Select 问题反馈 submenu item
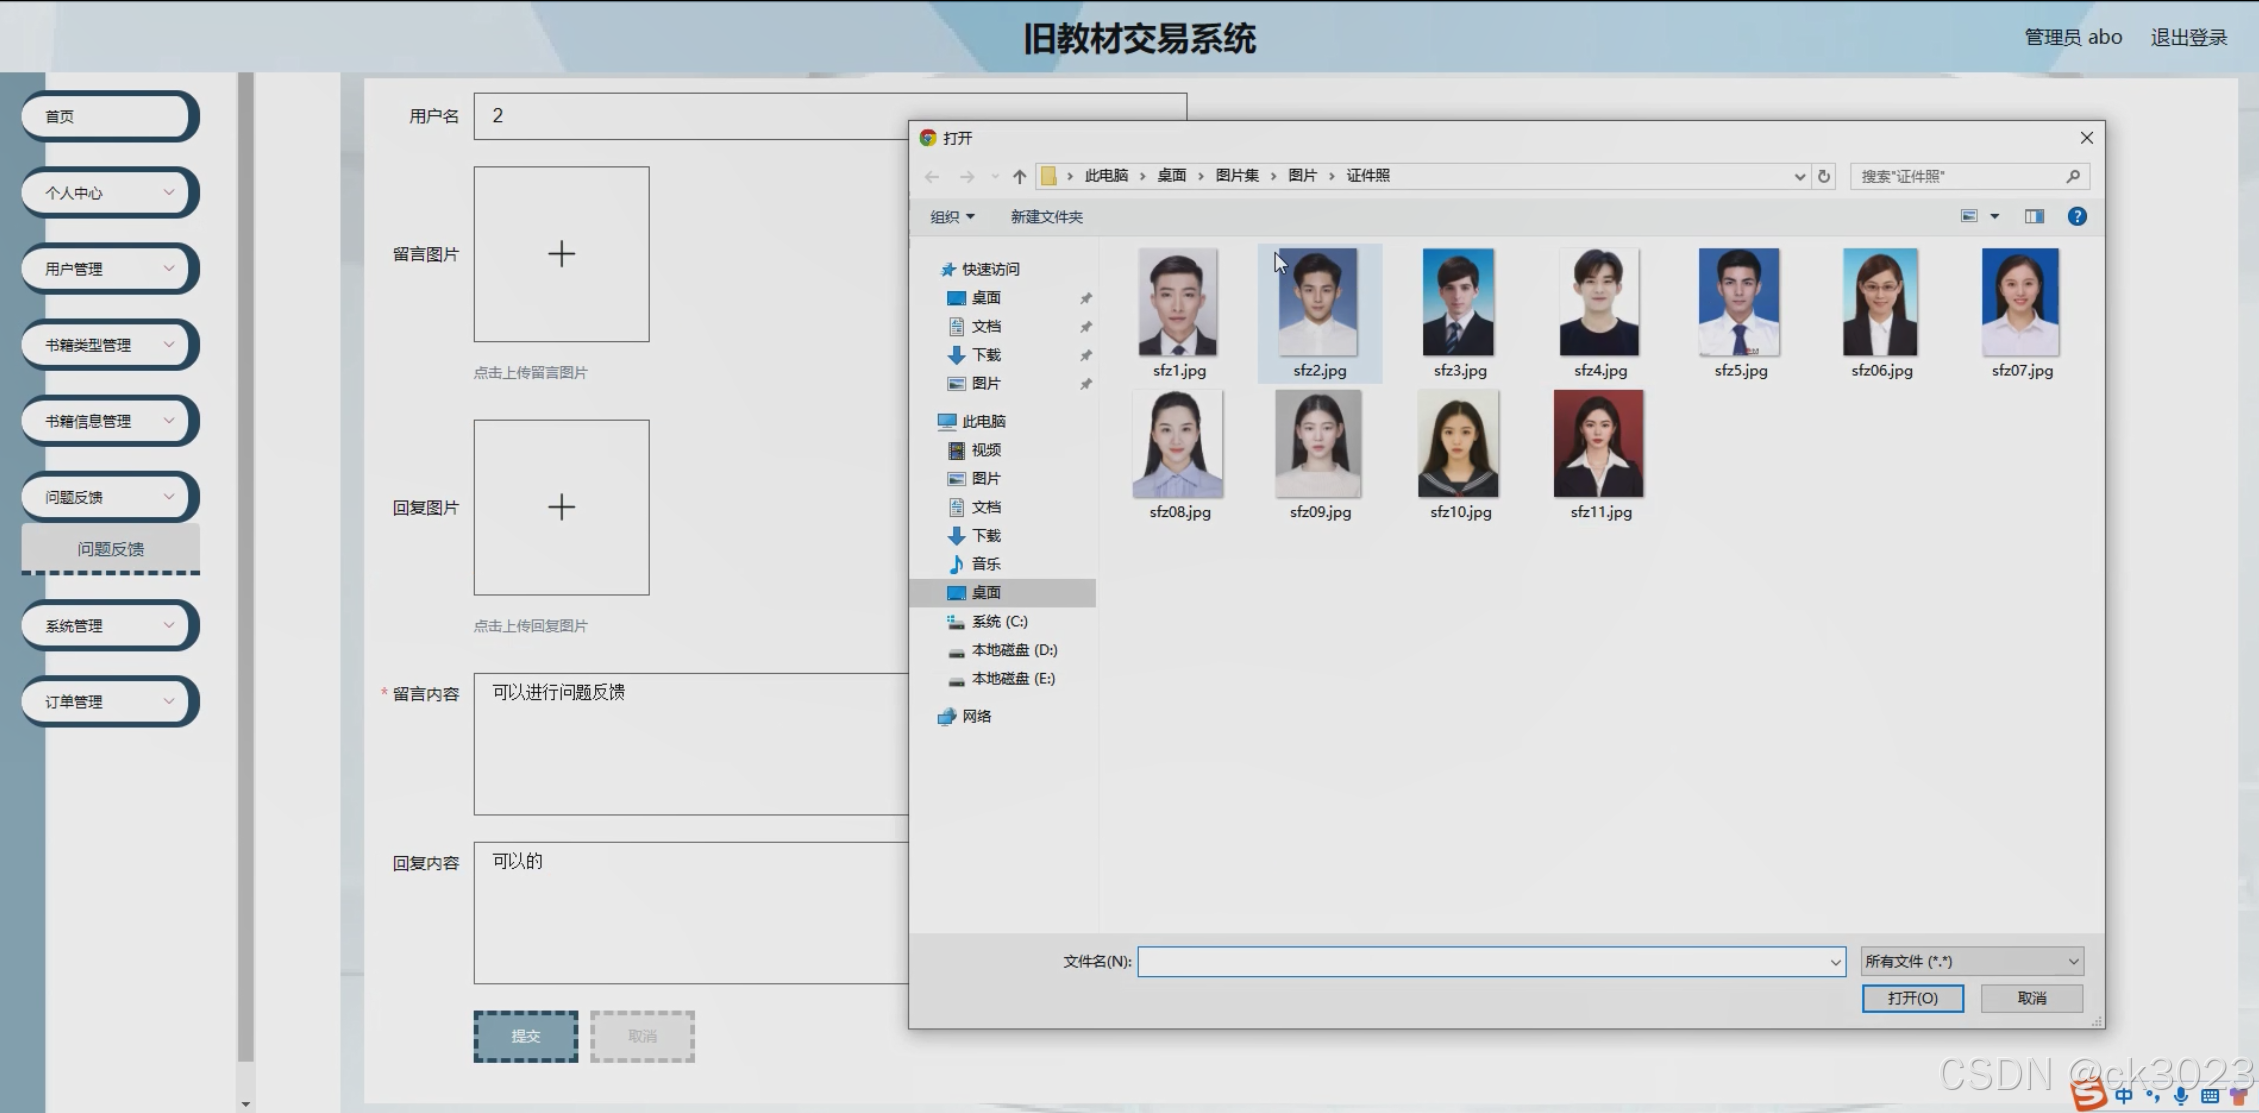The width and height of the screenshot is (2259, 1113). click(x=110, y=549)
